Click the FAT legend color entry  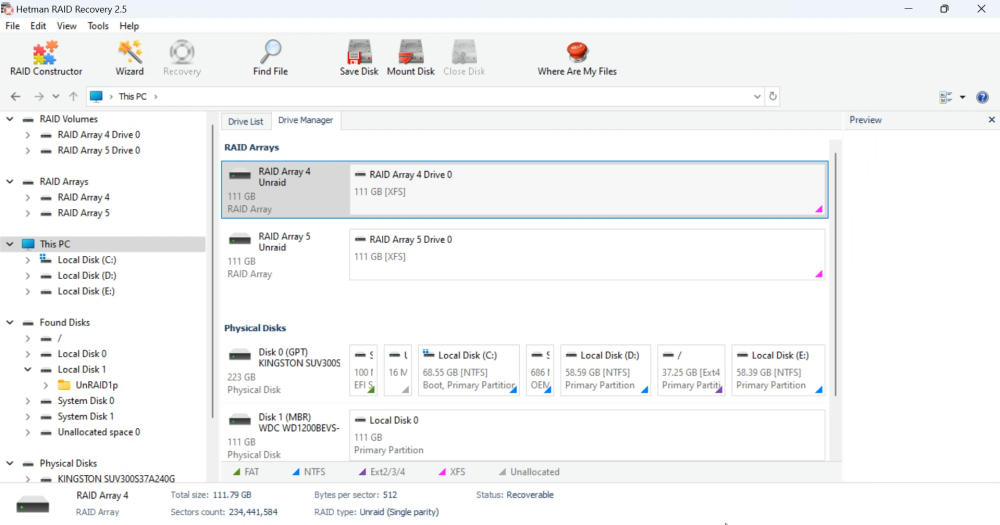coord(246,472)
